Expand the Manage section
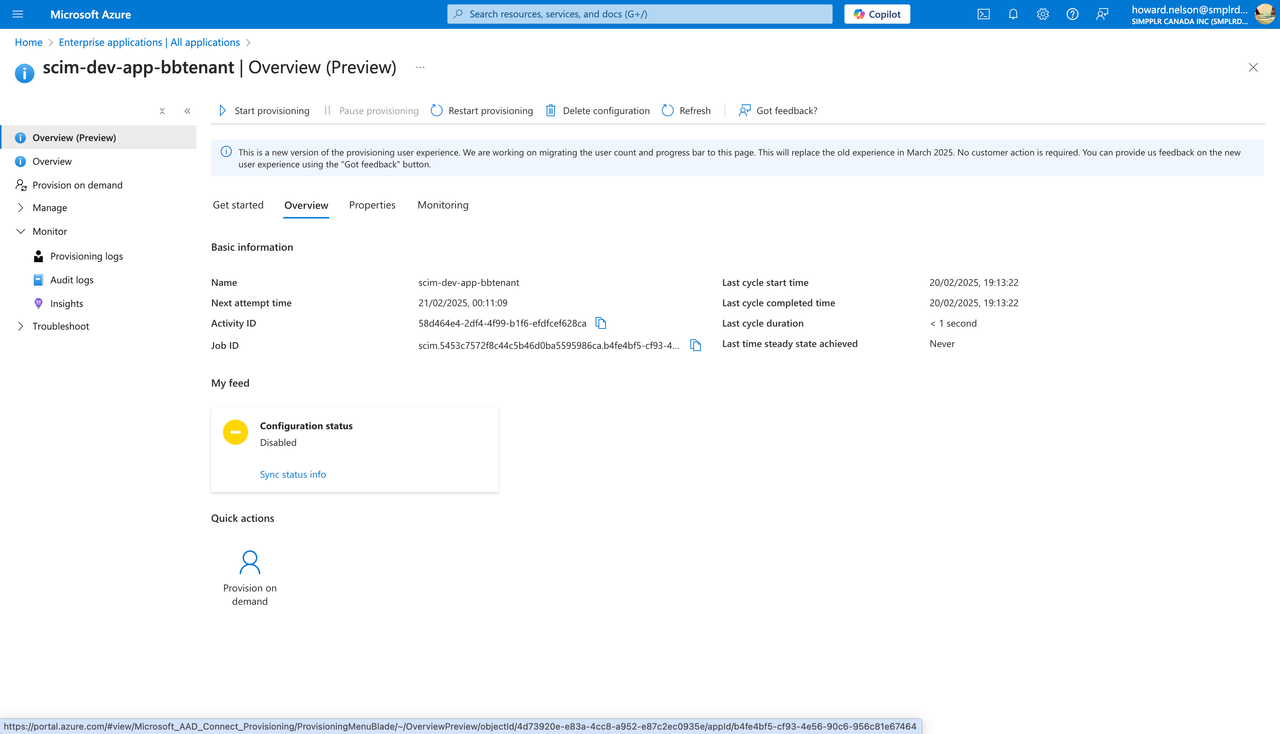Screen dimensions: 1280x734 pos(21,208)
